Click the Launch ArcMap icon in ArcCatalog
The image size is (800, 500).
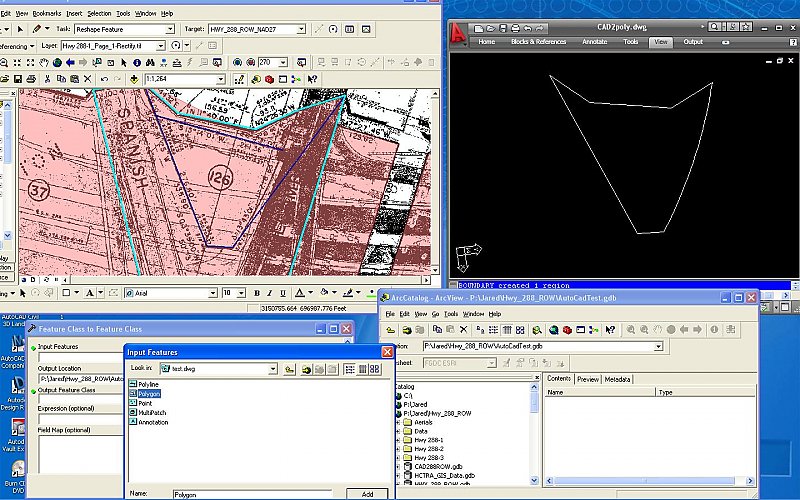point(552,329)
